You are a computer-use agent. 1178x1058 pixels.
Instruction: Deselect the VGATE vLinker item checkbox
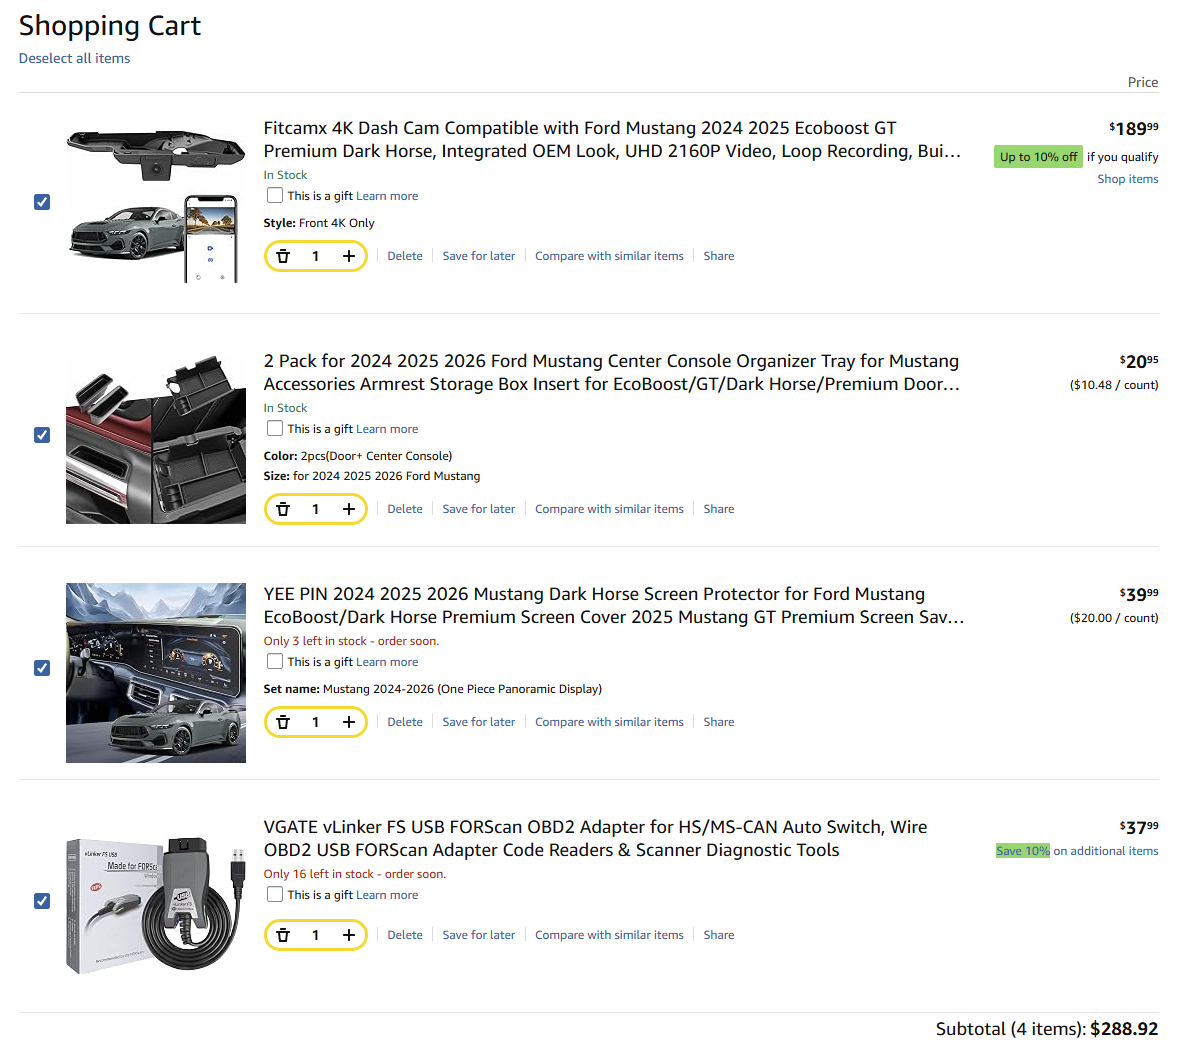click(42, 901)
